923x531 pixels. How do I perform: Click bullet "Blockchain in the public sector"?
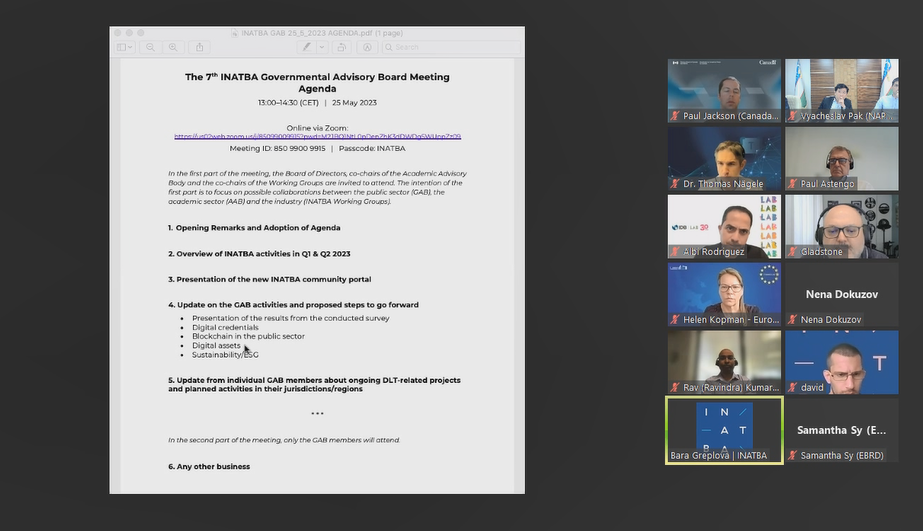tap(248, 336)
